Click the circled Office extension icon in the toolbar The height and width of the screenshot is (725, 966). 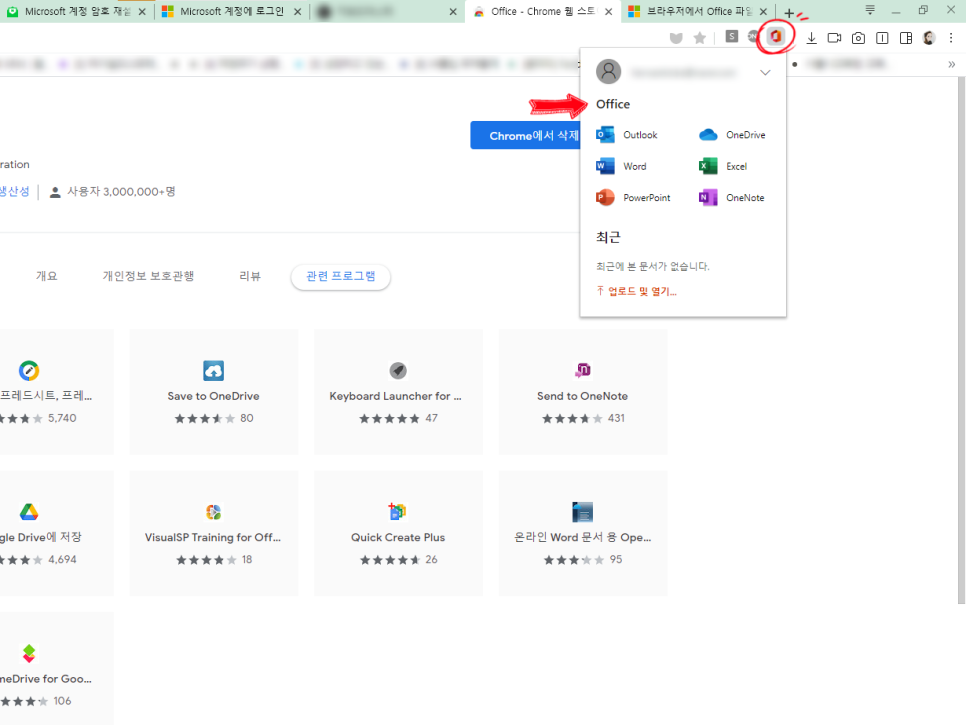point(777,36)
